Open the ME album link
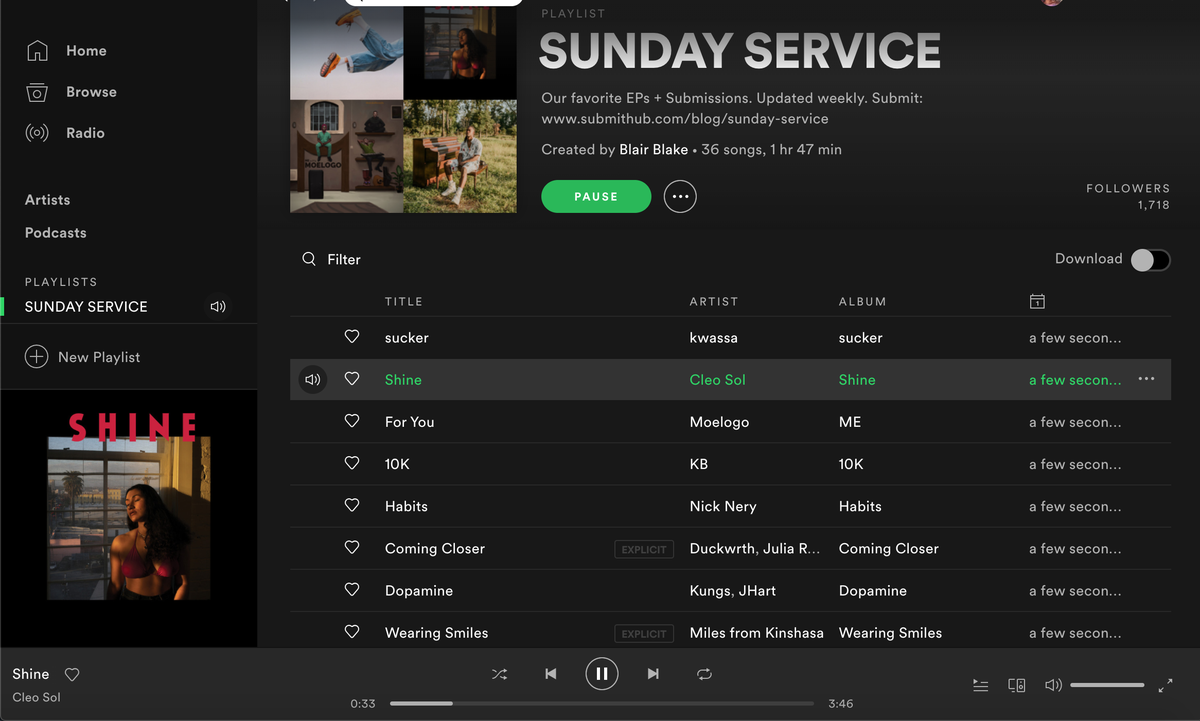 point(850,422)
